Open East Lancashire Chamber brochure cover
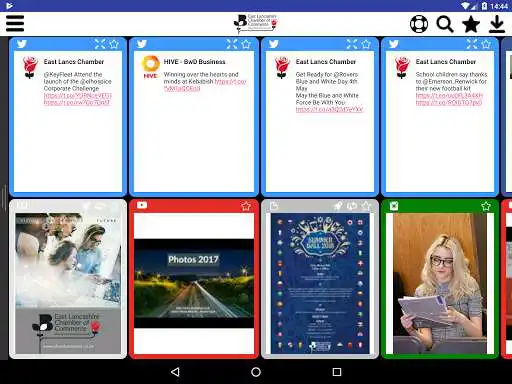 [x=68, y=284]
